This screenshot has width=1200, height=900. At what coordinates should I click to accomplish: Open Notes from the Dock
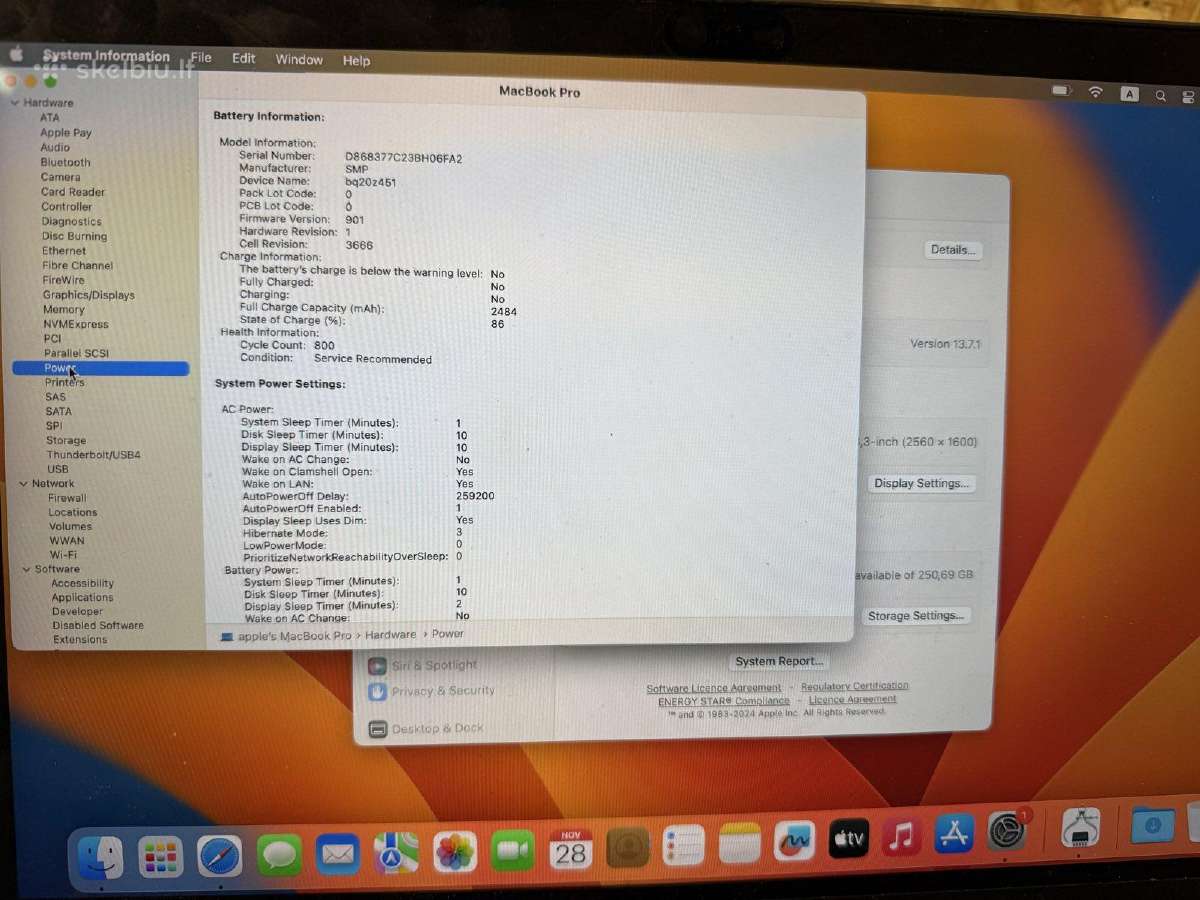[x=740, y=843]
